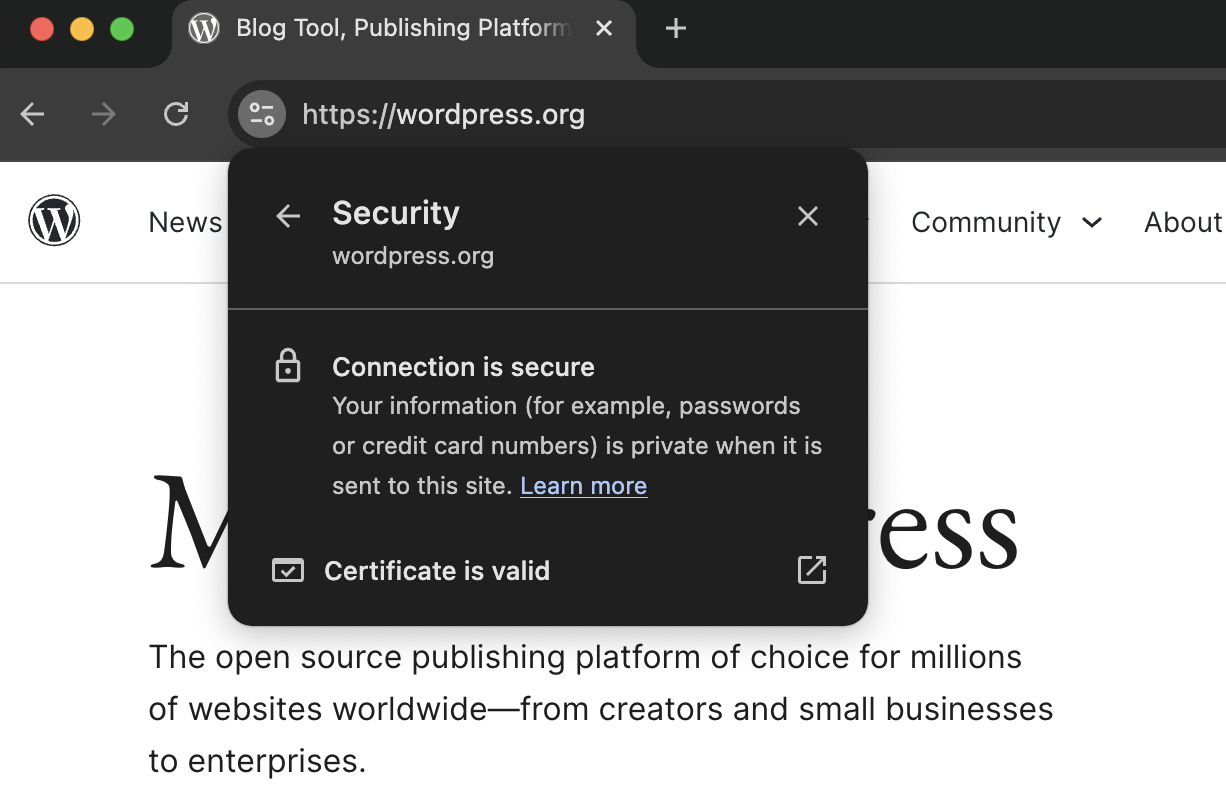Open site settings via the tune icon
The image size is (1226, 800).
coord(260,114)
